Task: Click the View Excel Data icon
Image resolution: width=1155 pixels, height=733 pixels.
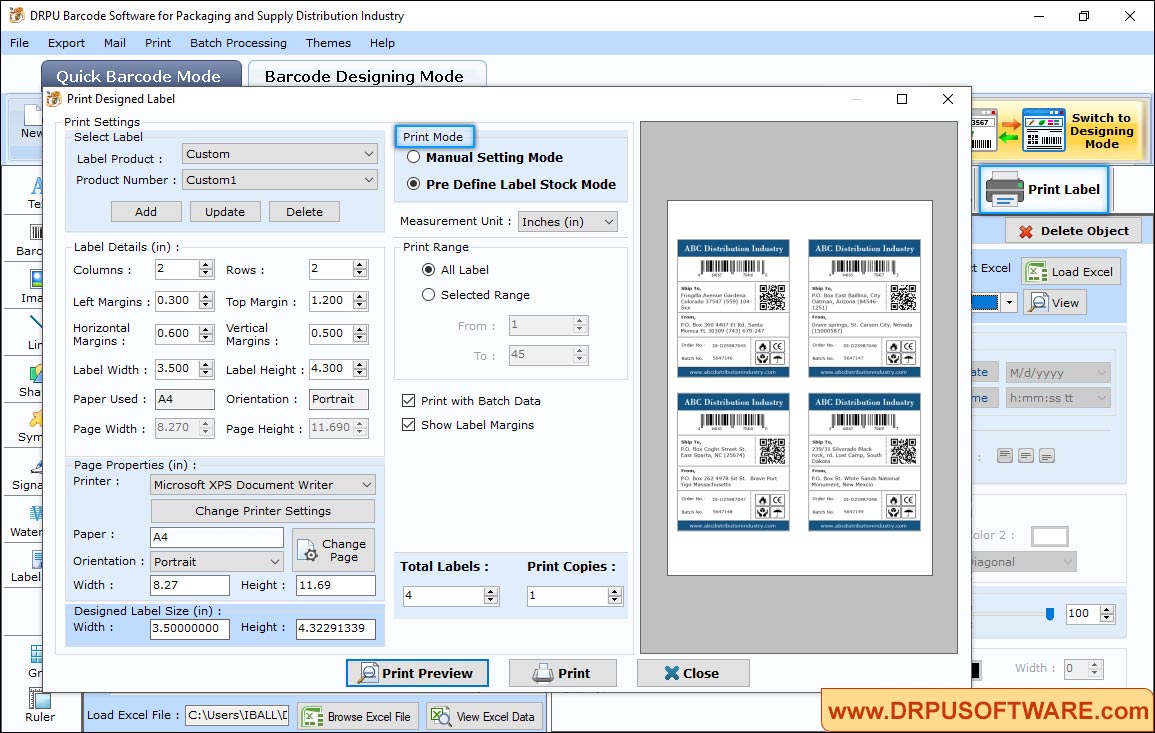Action: click(440, 716)
